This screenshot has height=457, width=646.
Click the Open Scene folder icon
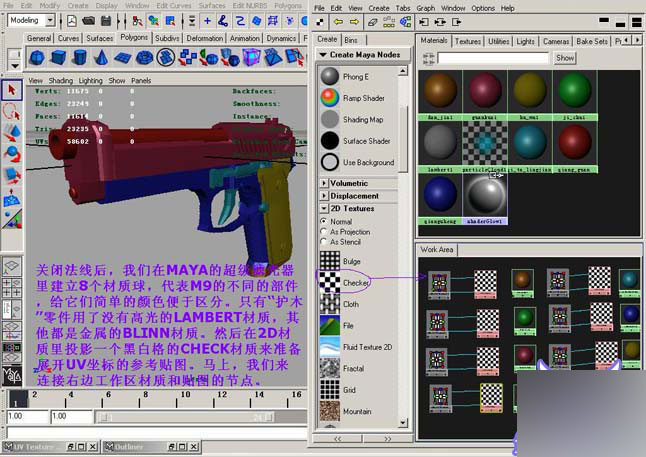(x=89, y=21)
